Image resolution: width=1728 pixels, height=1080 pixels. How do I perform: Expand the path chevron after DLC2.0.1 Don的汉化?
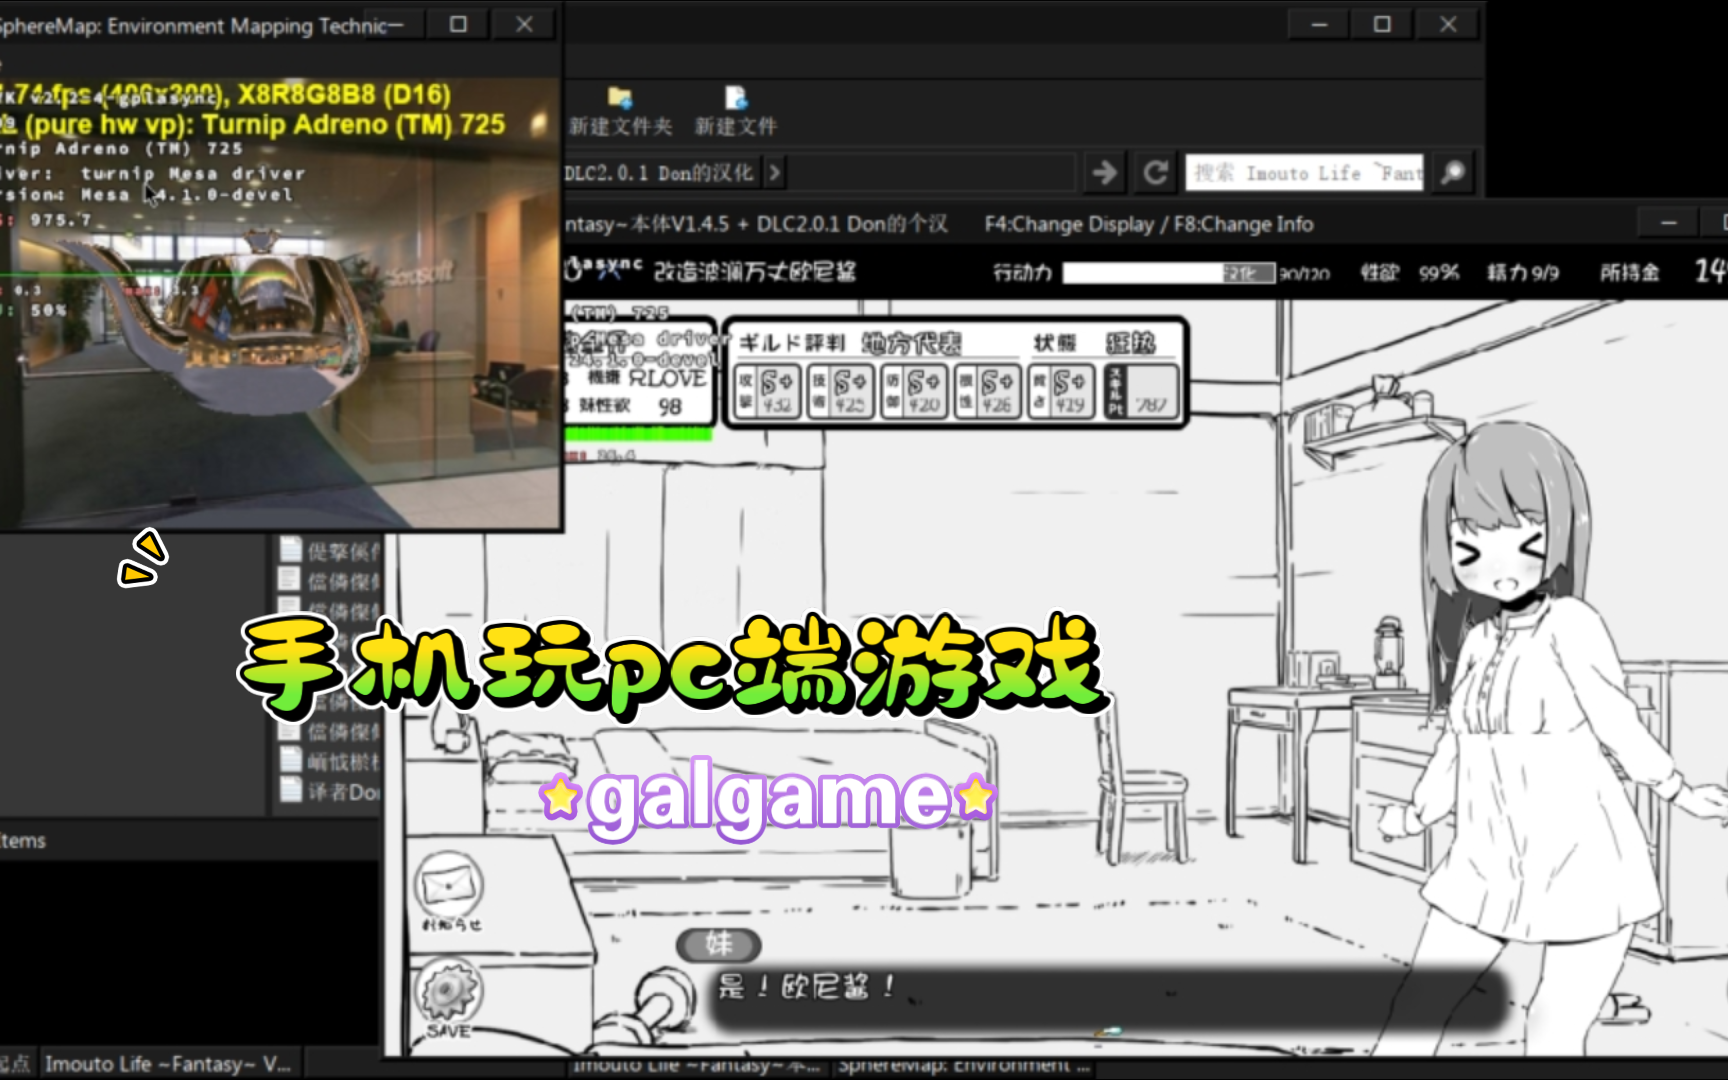(774, 173)
